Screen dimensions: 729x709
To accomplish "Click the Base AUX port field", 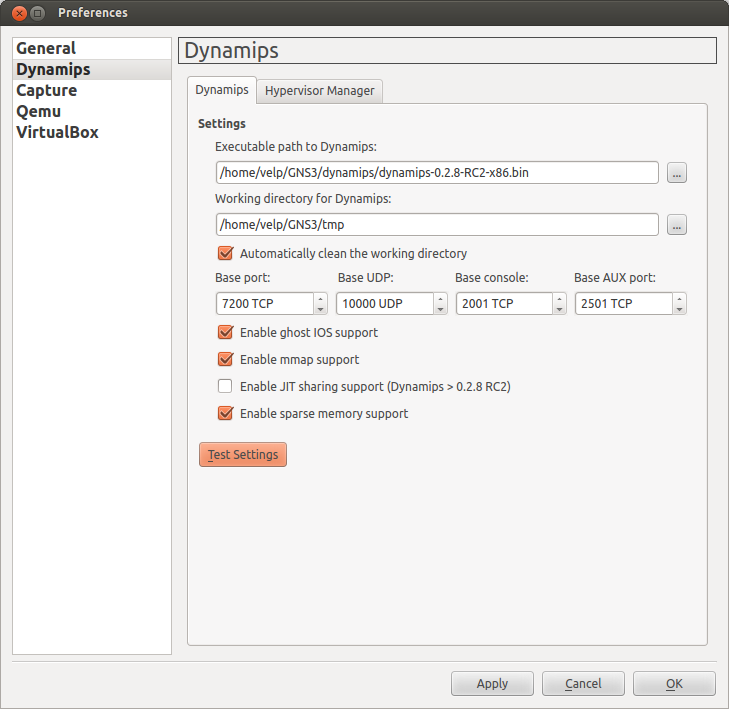I will [624, 304].
